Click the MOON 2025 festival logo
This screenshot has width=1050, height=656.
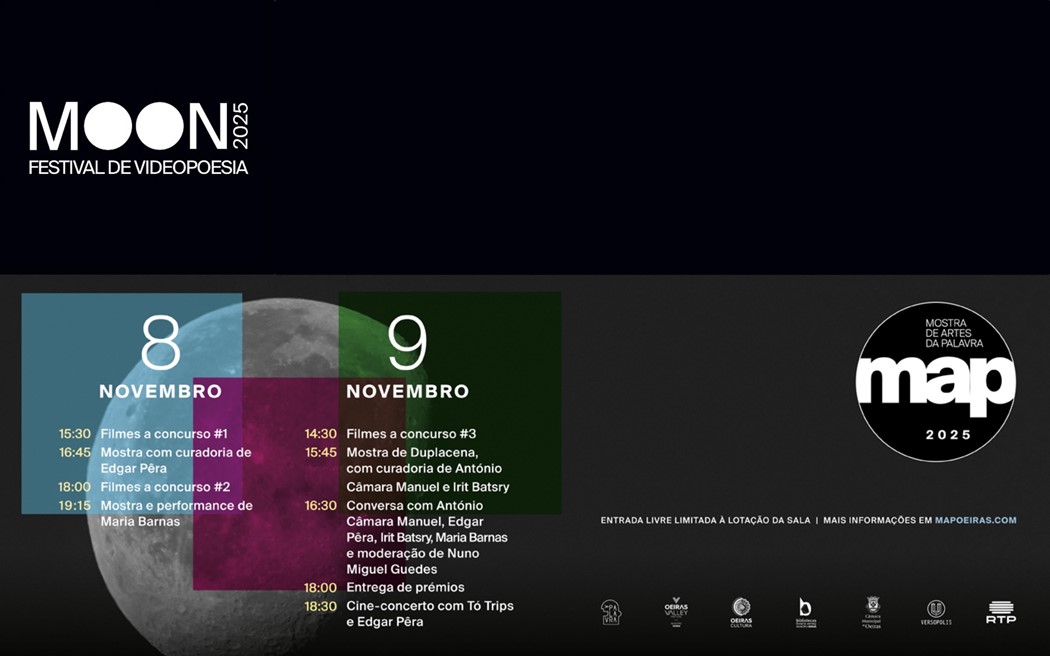[x=138, y=138]
